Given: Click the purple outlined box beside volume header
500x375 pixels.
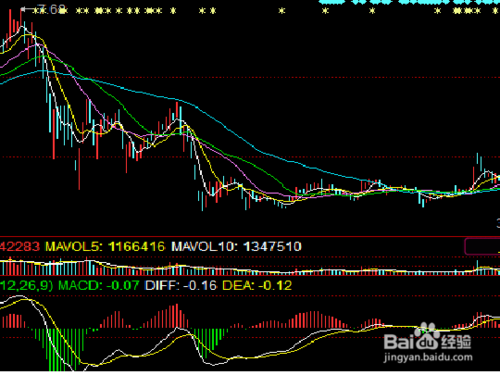Looking at the screenshot, I should (x=482, y=246).
